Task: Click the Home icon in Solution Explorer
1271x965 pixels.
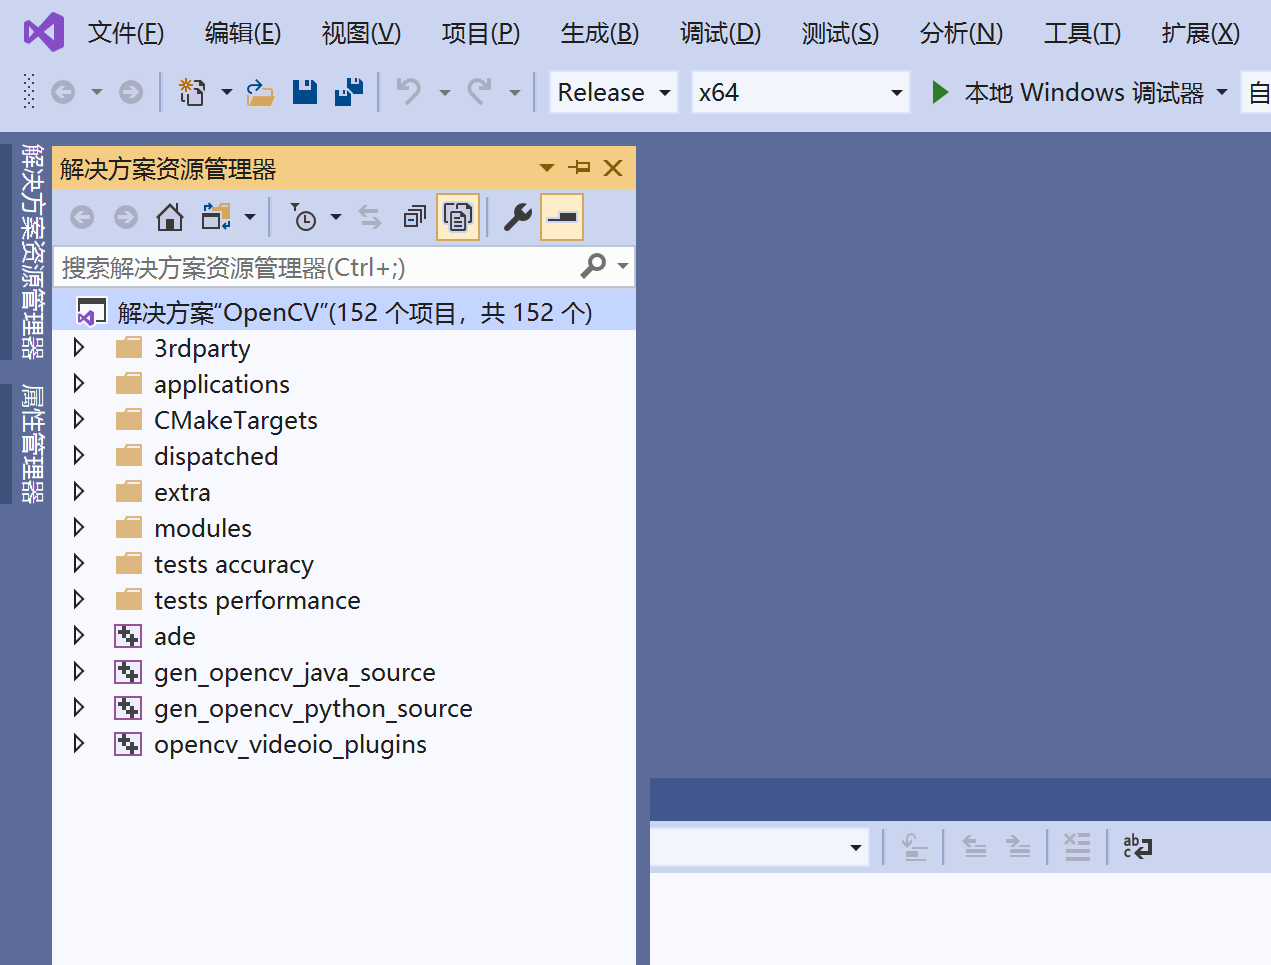Action: 170,217
